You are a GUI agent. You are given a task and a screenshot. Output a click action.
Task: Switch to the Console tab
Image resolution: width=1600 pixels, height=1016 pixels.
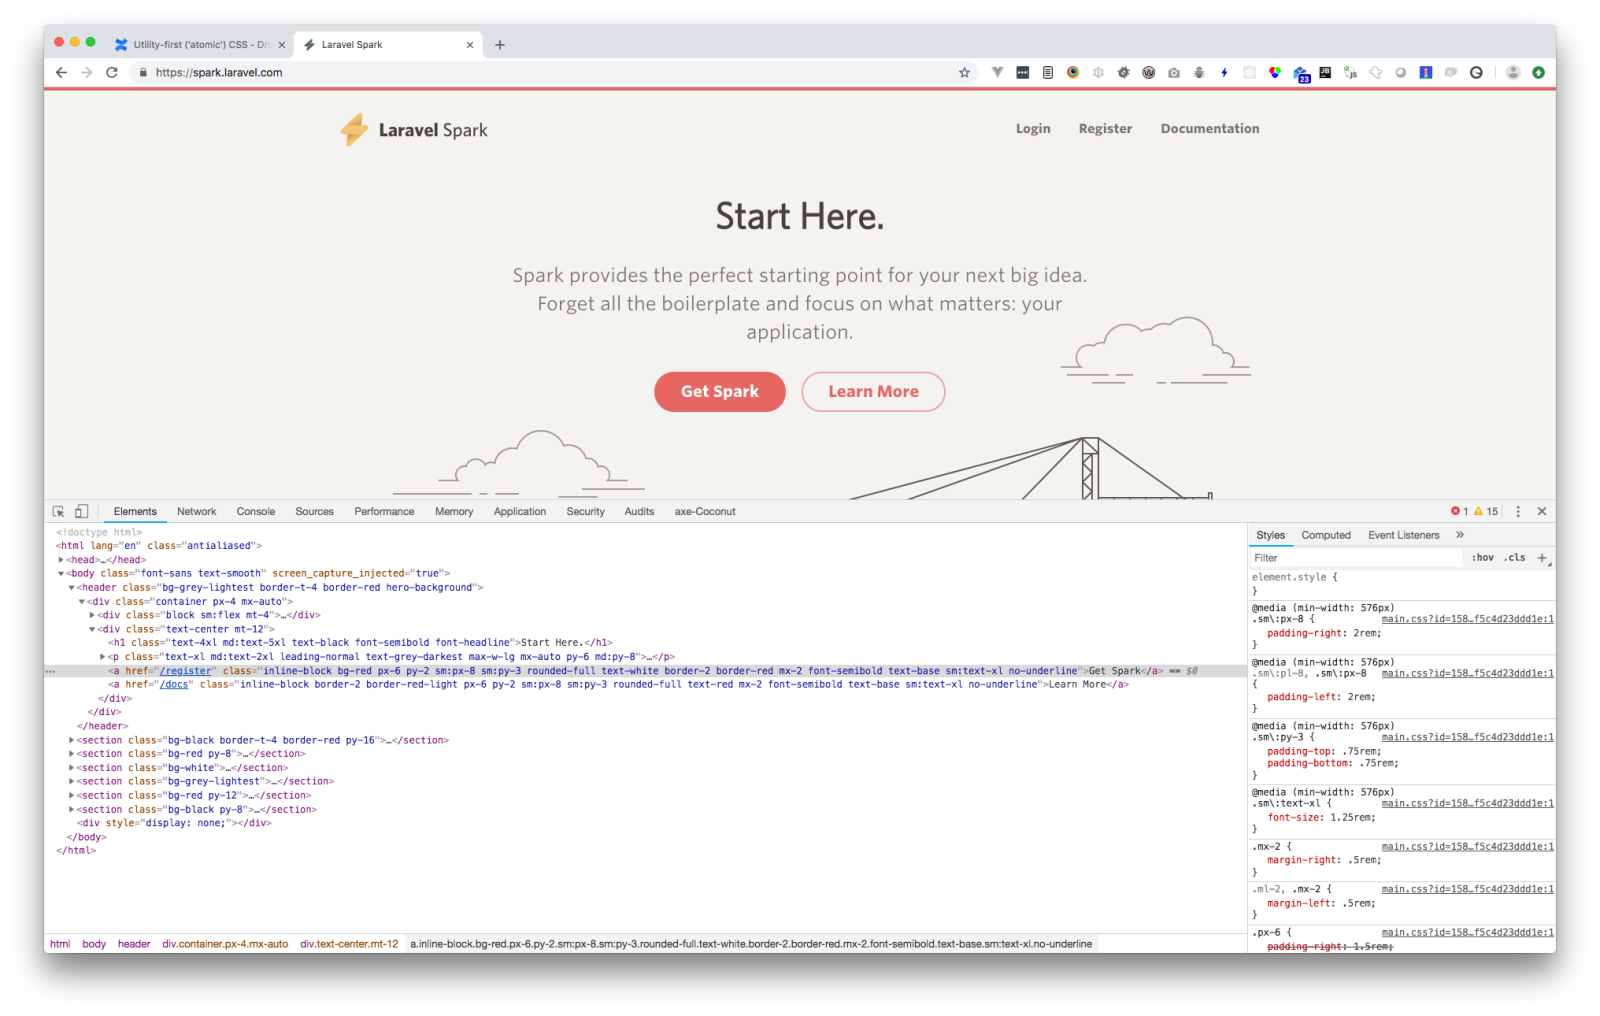(256, 511)
